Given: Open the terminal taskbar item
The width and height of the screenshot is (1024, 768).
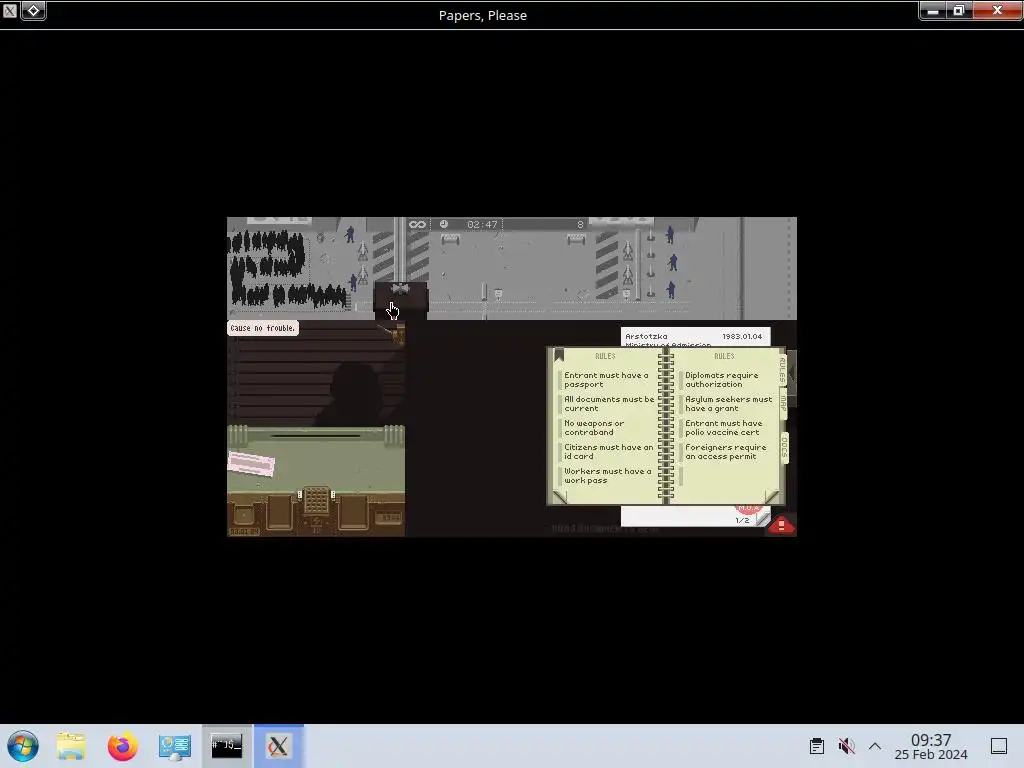Looking at the screenshot, I should (227, 746).
